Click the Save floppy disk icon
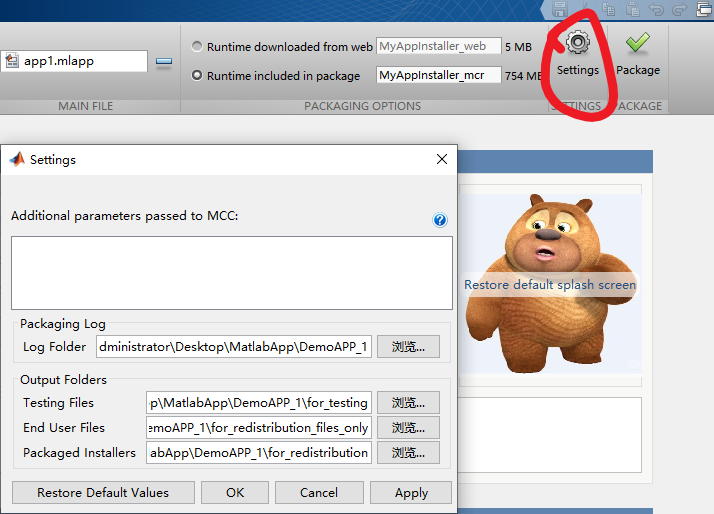Viewport: 714px width, 514px height. [560, 9]
